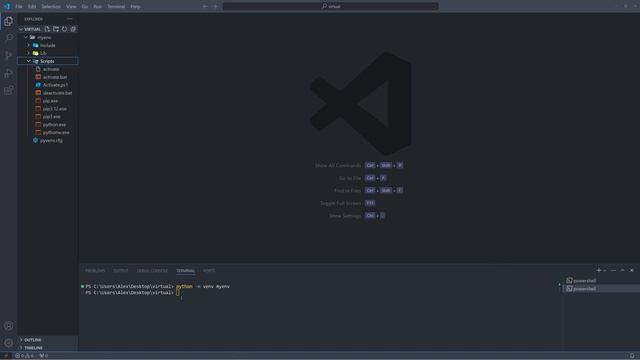Click the command center search box

click(331, 6)
